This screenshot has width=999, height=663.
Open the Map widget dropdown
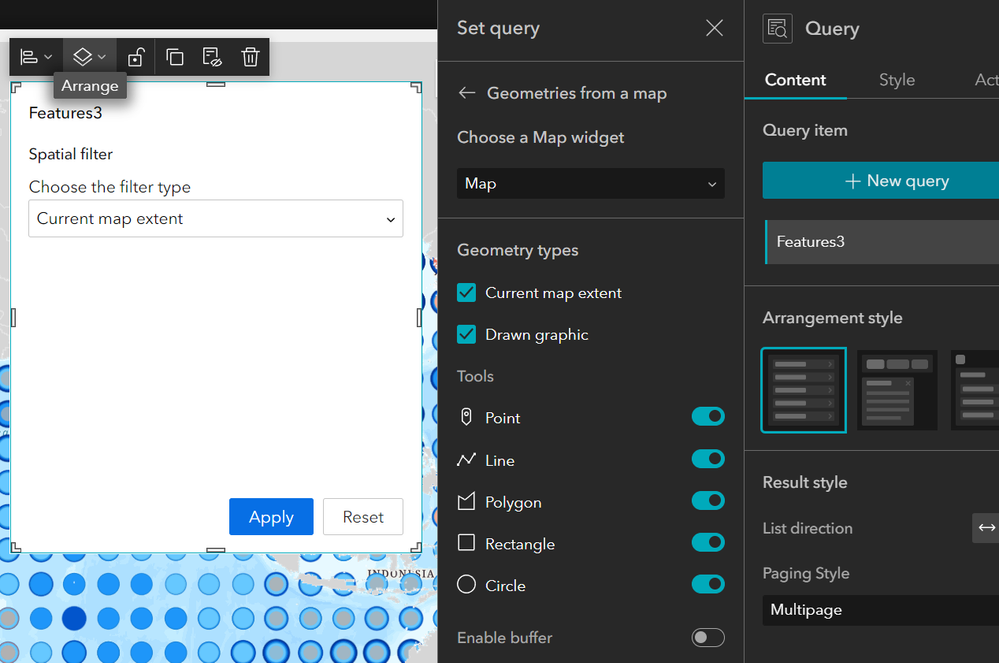click(x=591, y=183)
